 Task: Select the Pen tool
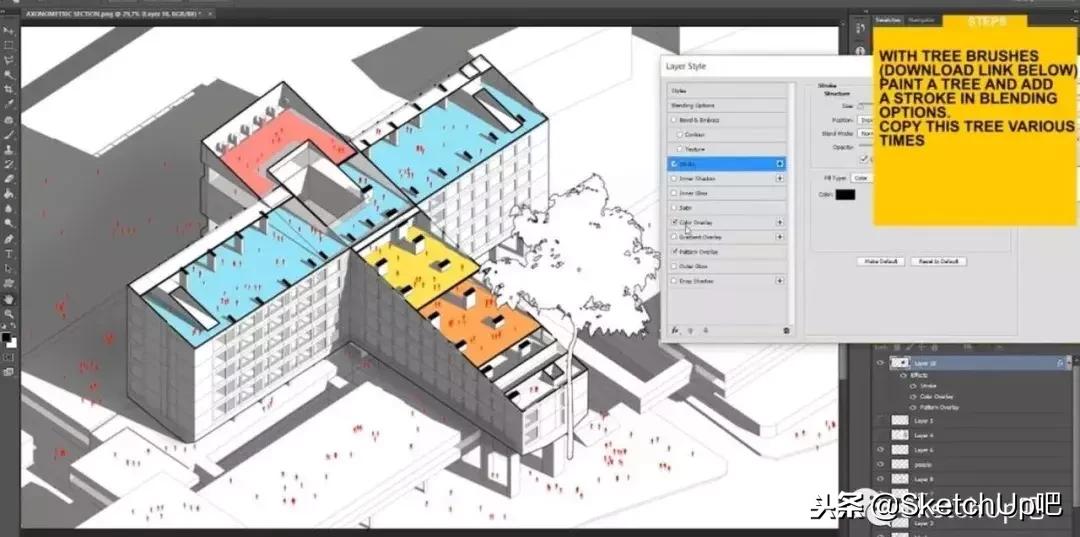coord(9,239)
